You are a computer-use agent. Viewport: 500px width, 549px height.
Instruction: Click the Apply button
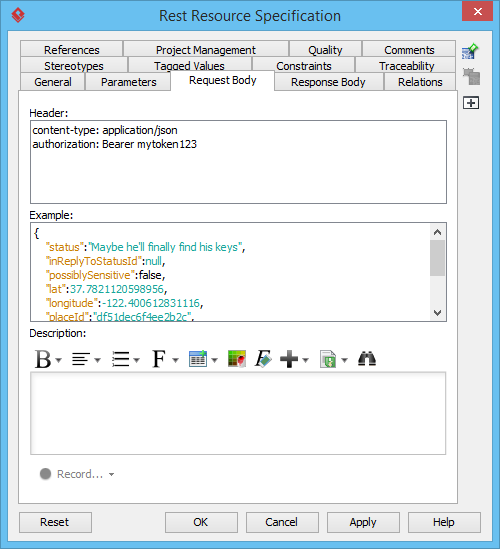pyautogui.click(x=363, y=522)
